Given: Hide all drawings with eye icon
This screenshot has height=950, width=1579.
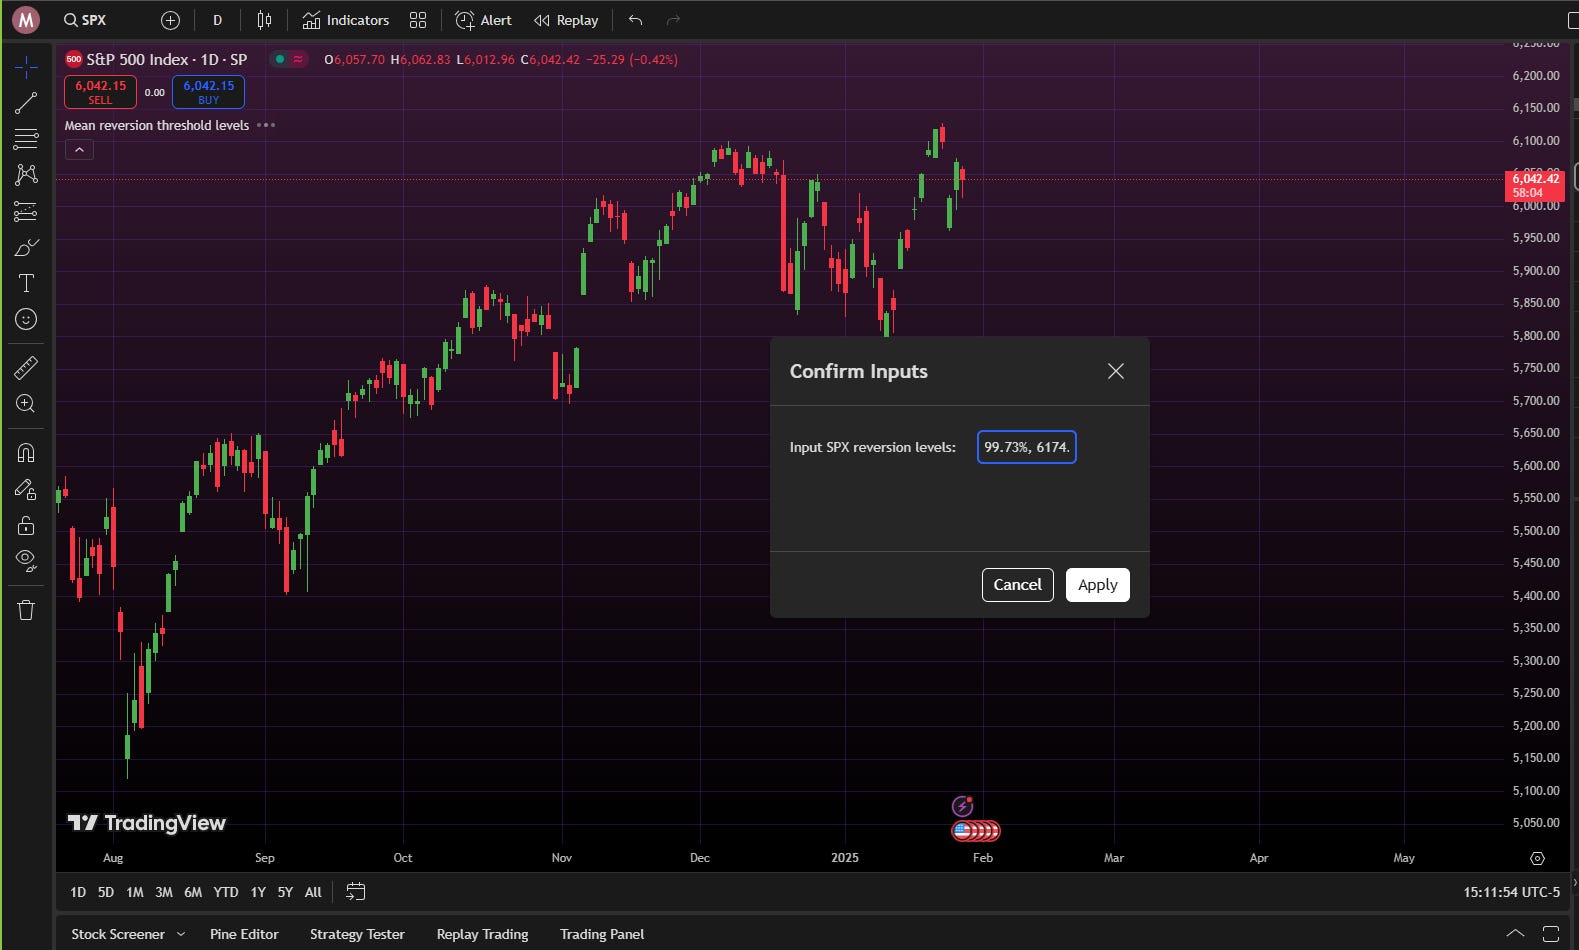Looking at the screenshot, I should pos(26,559).
